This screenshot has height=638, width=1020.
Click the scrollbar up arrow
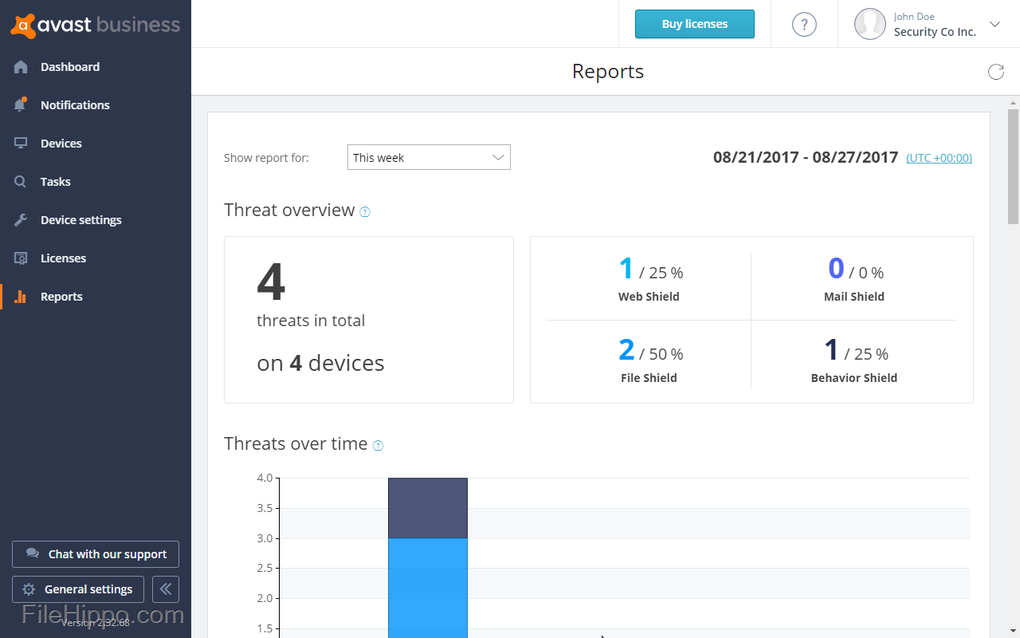[1013, 103]
